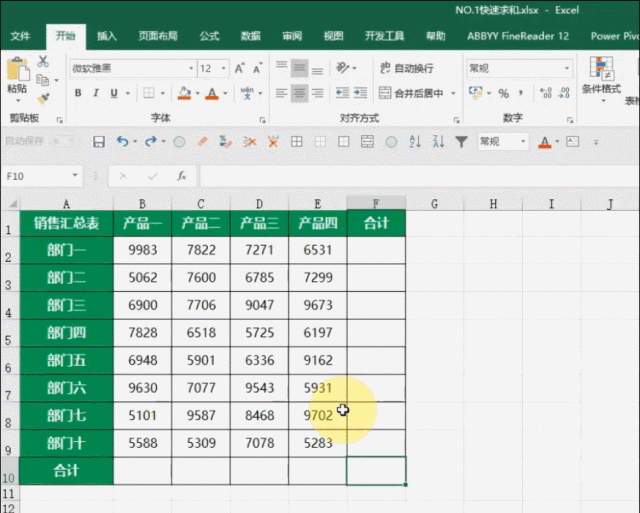640x513 pixels.
Task: Click the Save icon in quick access toolbar
Action: point(98,142)
